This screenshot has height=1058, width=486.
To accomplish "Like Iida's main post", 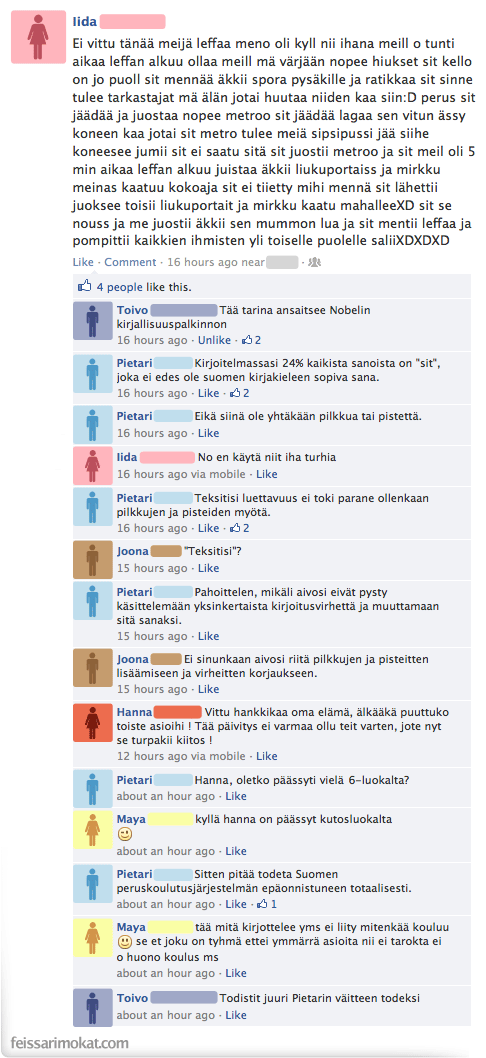I will 82,262.
